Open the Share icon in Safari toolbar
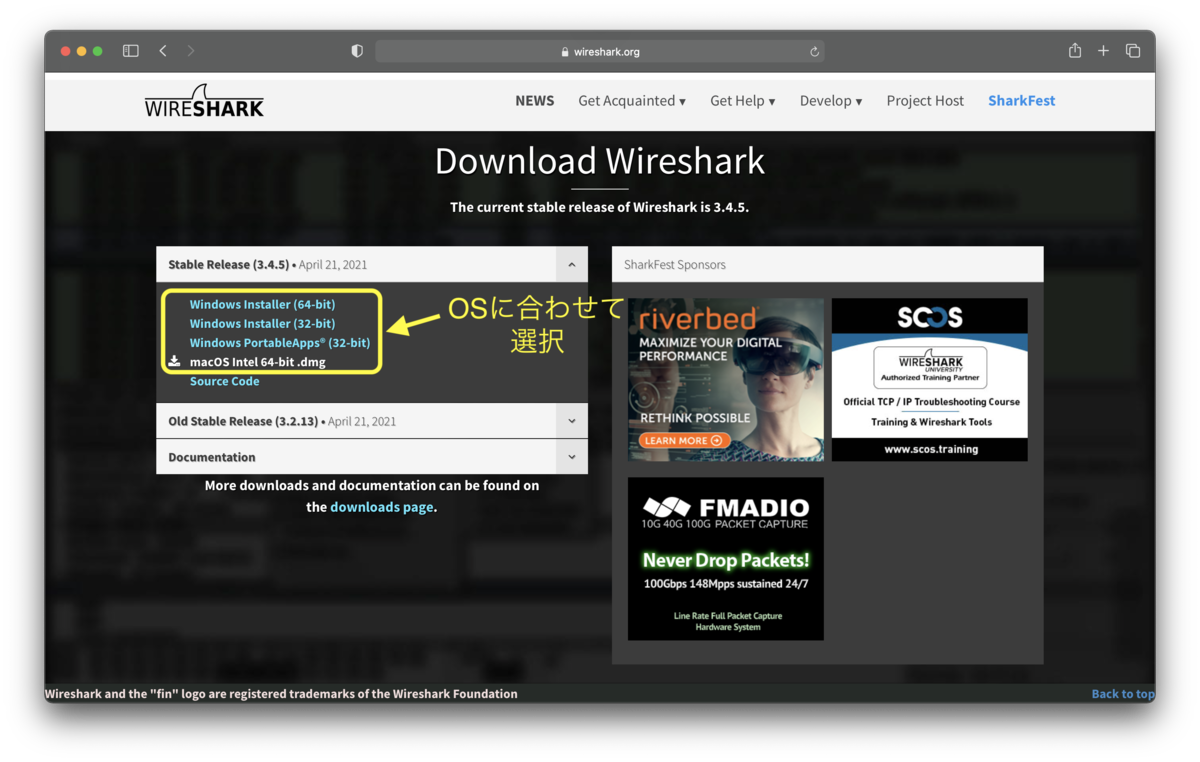Viewport: 1200px width, 762px height. point(1075,50)
